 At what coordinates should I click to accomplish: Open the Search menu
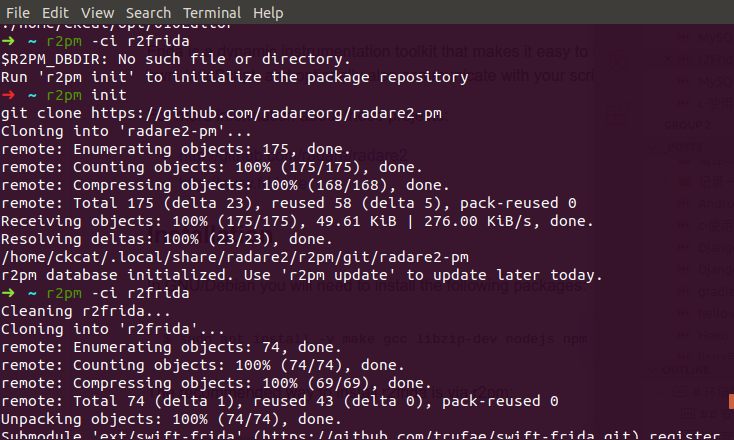point(147,13)
